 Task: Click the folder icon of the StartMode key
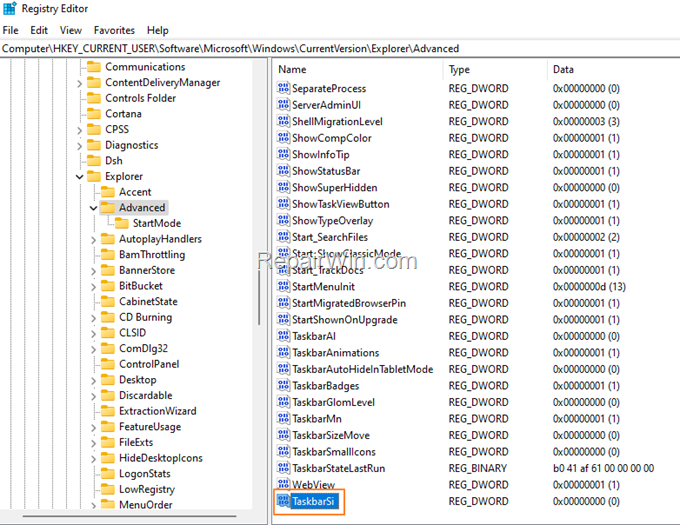tap(121, 223)
